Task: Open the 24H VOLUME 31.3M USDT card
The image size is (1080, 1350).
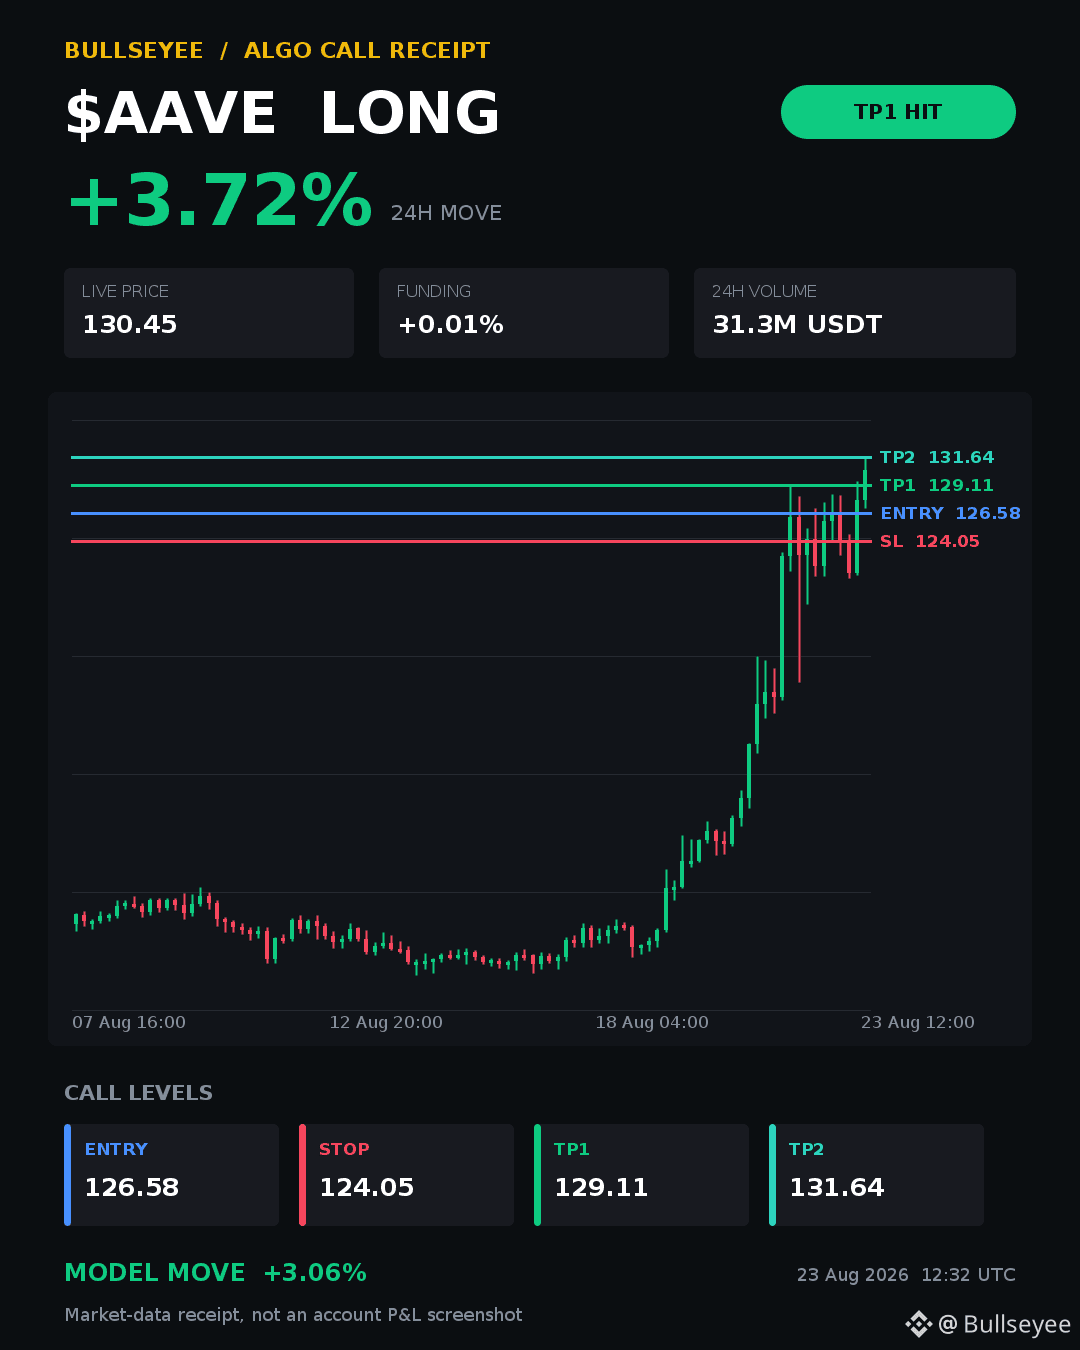Action: pos(855,313)
